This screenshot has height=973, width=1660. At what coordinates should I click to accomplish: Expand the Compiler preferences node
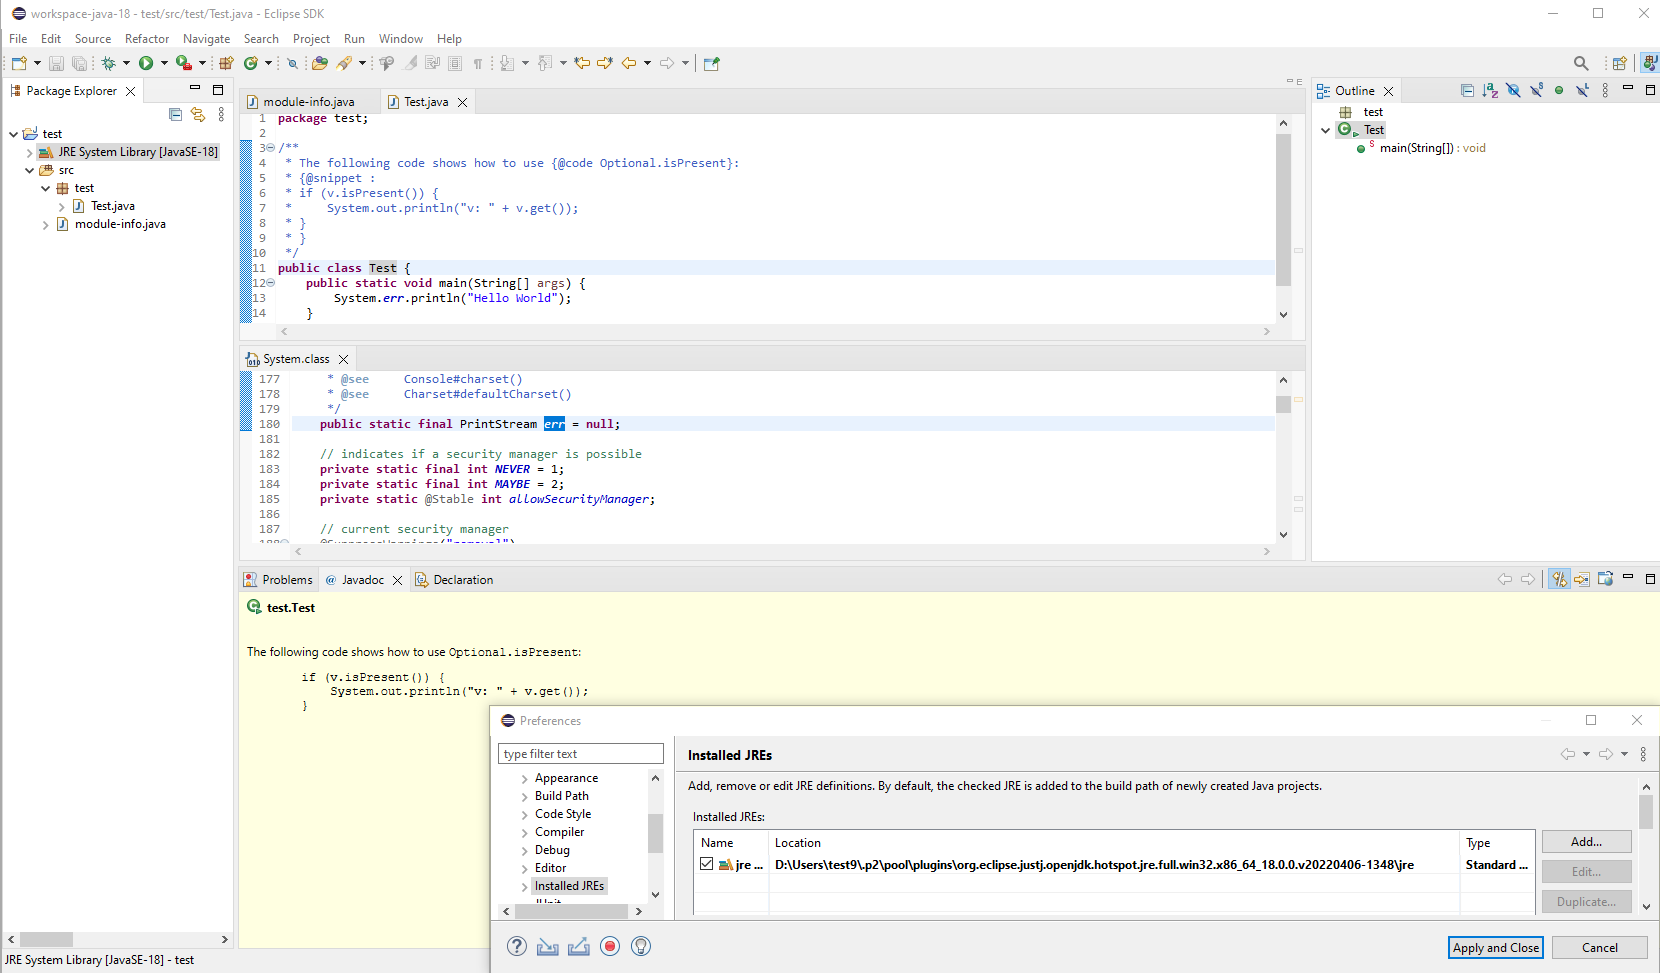coord(524,832)
